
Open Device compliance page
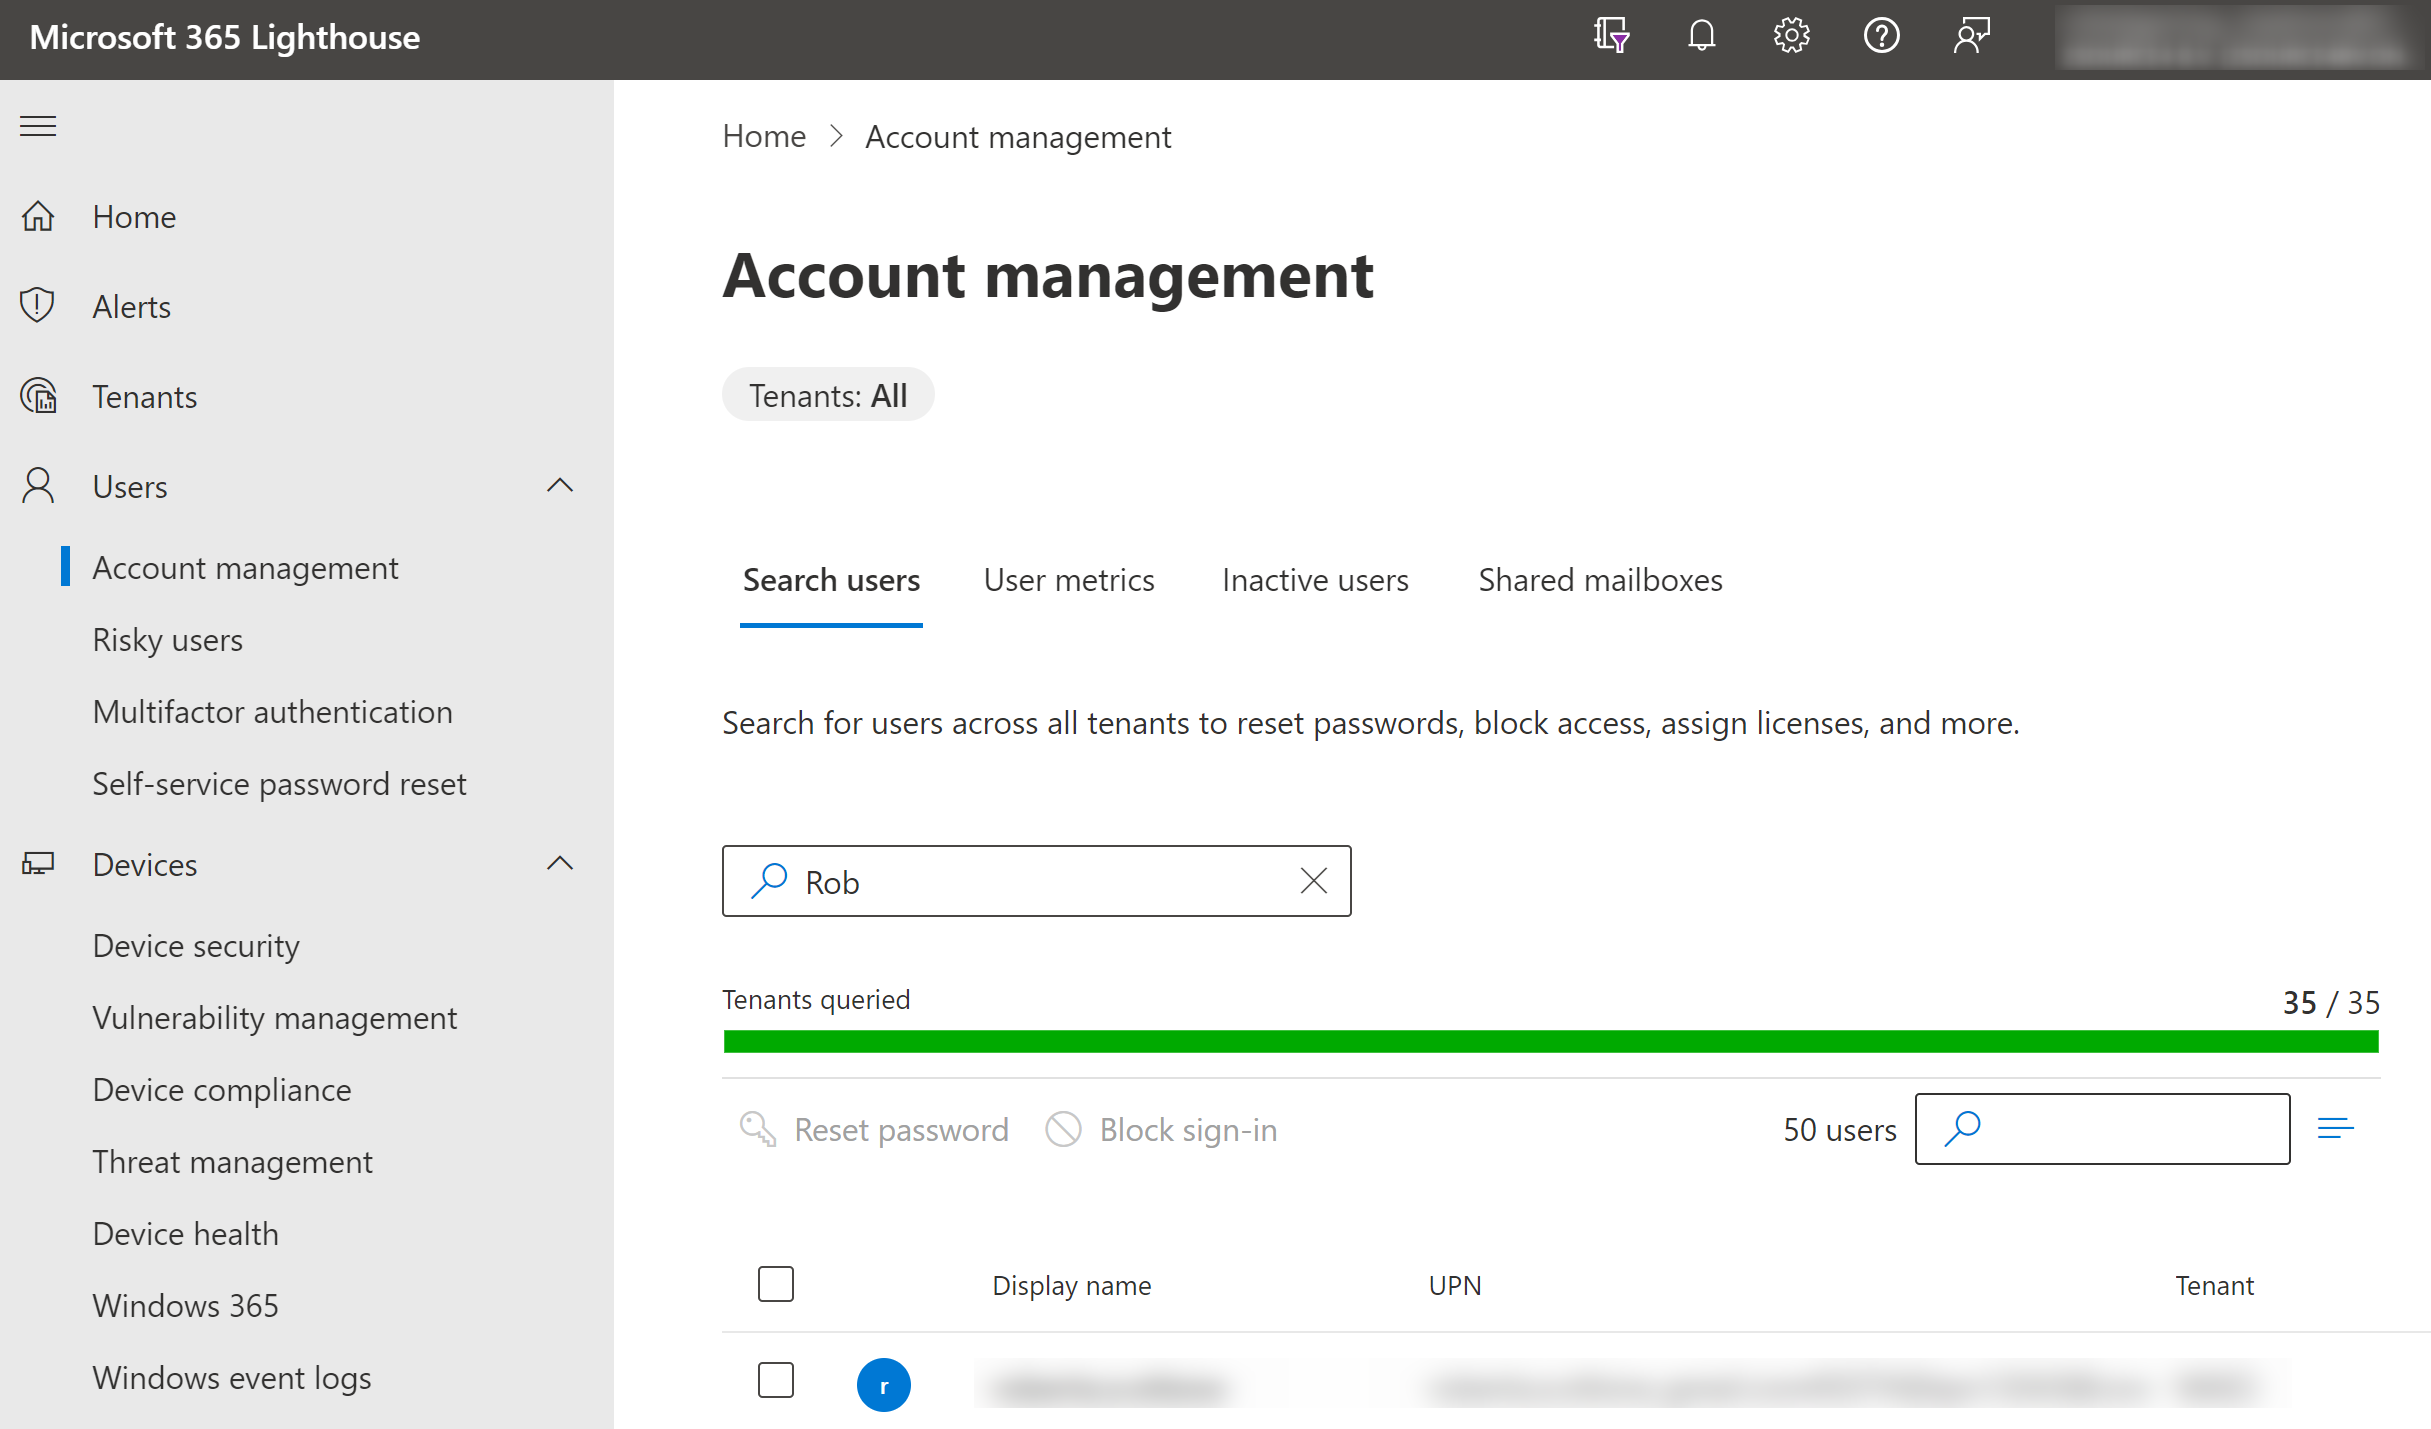point(222,1090)
